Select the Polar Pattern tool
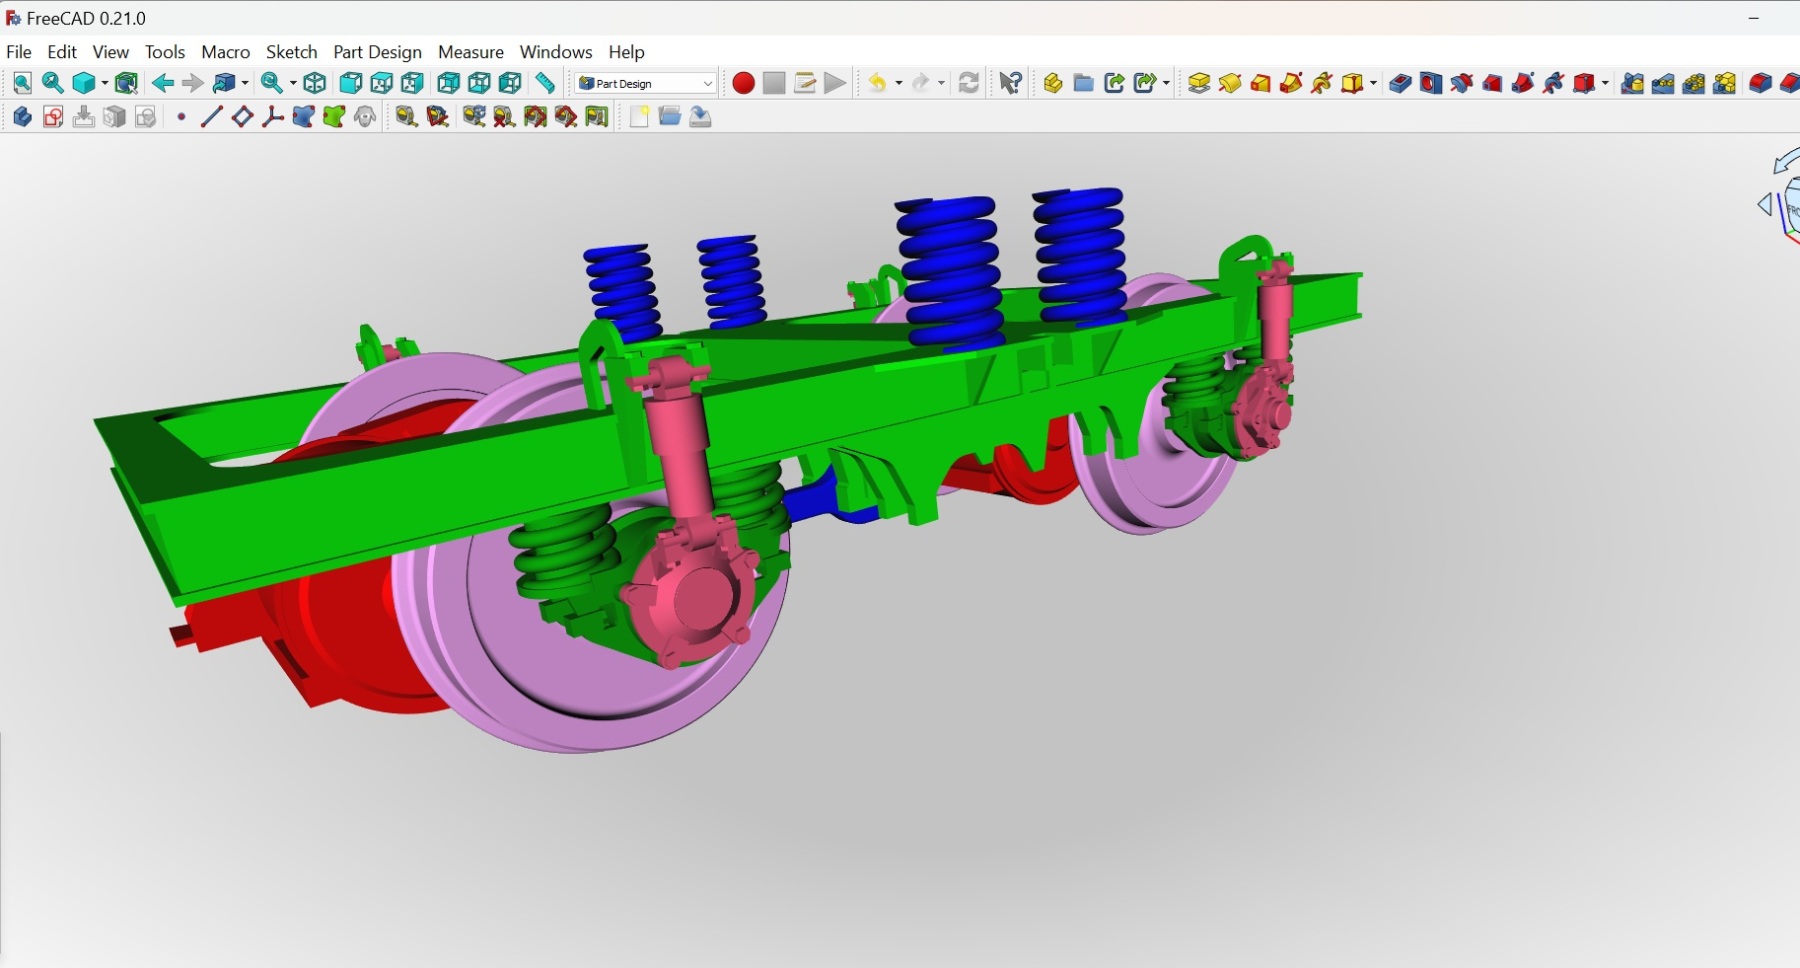 pyautogui.click(x=1695, y=83)
